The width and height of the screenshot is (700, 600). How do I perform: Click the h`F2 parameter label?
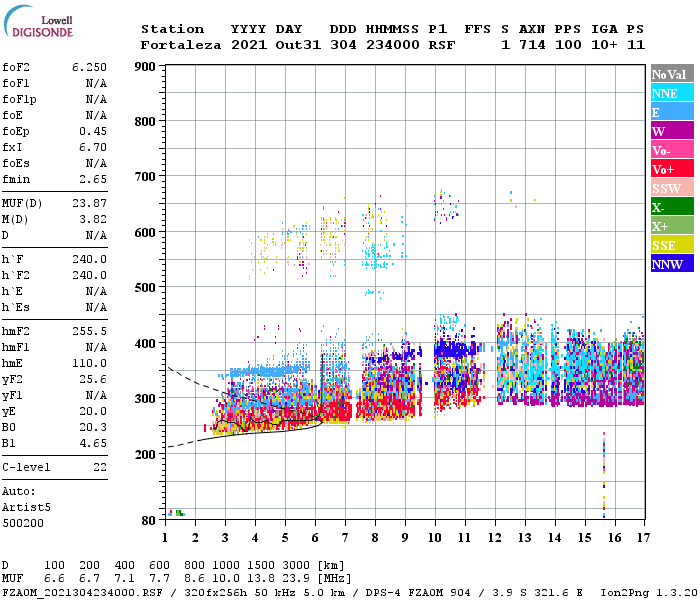coord(16,275)
